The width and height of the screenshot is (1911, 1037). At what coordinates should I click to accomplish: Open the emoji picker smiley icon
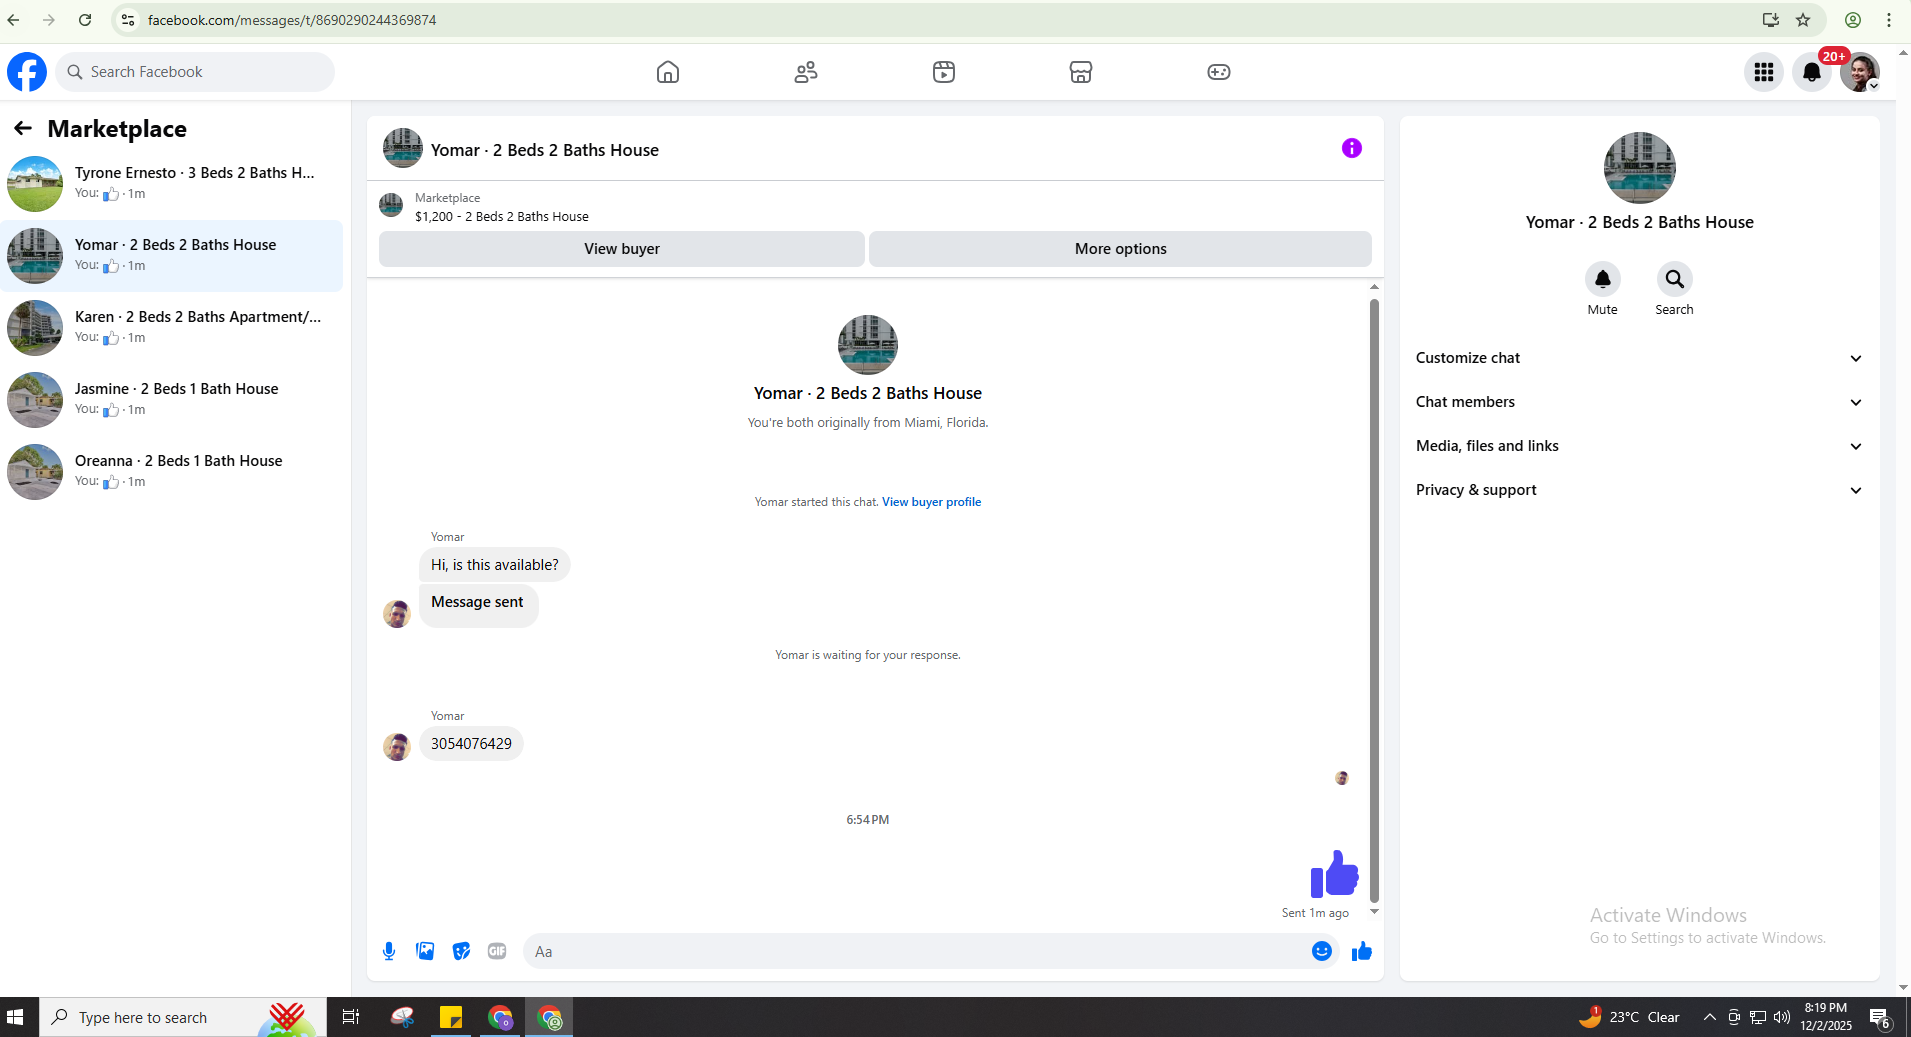[1322, 951]
